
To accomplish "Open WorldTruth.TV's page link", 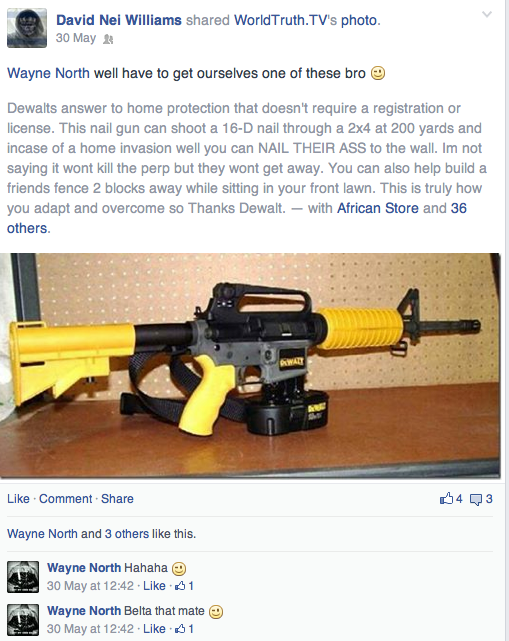I will coord(285,20).
